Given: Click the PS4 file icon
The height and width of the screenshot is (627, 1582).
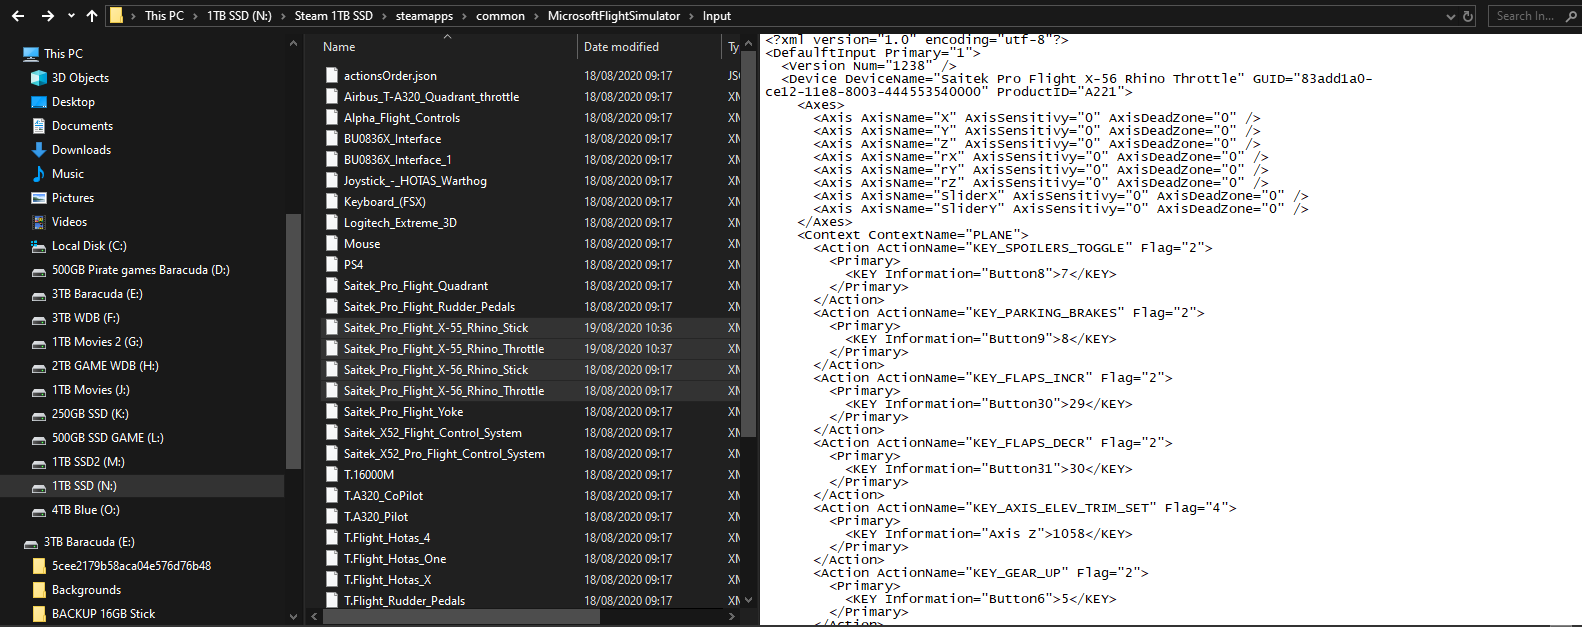Looking at the screenshot, I should [x=332, y=265].
